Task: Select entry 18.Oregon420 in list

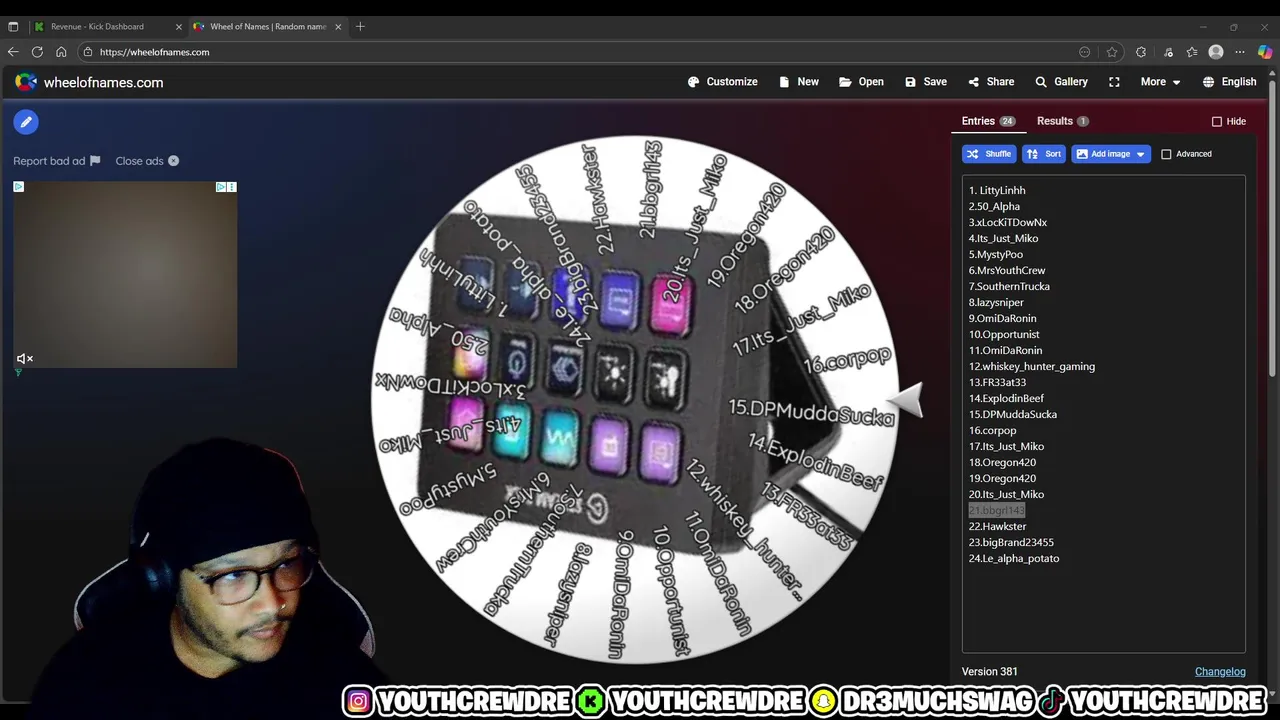Action: [1002, 462]
